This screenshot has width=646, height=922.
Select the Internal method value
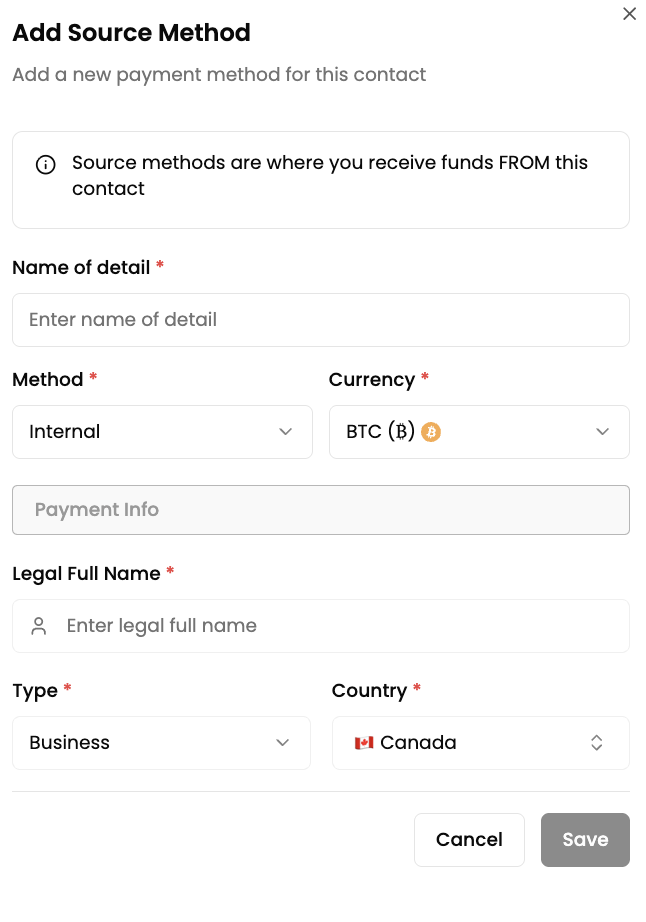pos(65,432)
